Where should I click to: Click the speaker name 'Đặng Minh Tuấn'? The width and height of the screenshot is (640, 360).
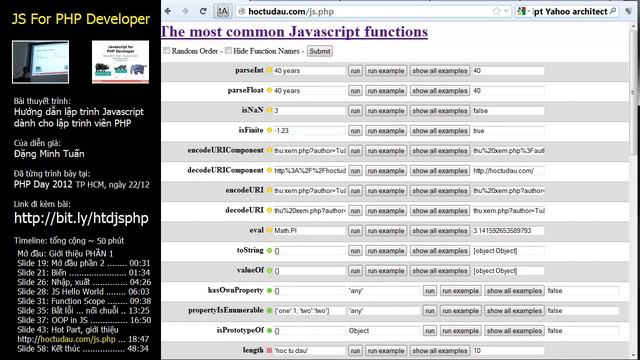49,154
